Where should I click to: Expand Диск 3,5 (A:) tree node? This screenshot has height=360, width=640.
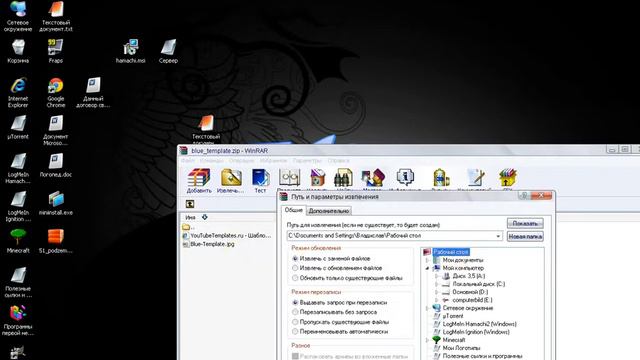(x=436, y=276)
